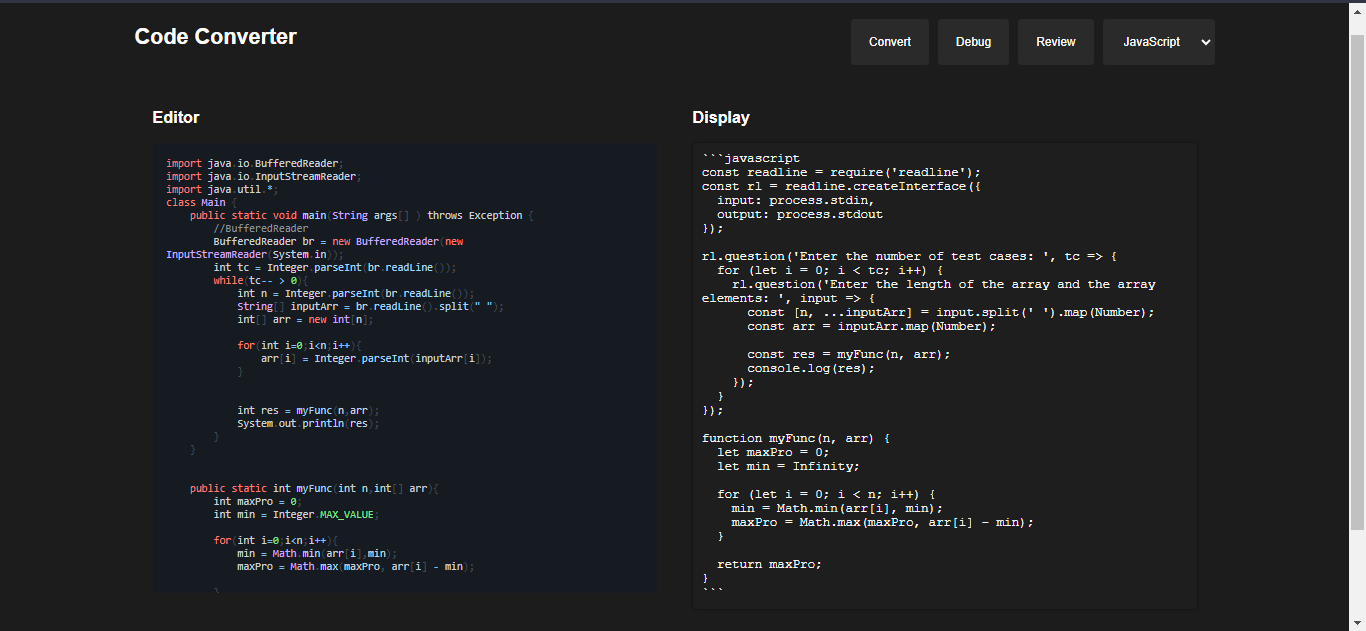Viewport: 1366px width, 631px height.
Task: Click "const readline = require('readline');" line
Action: pos(841,172)
